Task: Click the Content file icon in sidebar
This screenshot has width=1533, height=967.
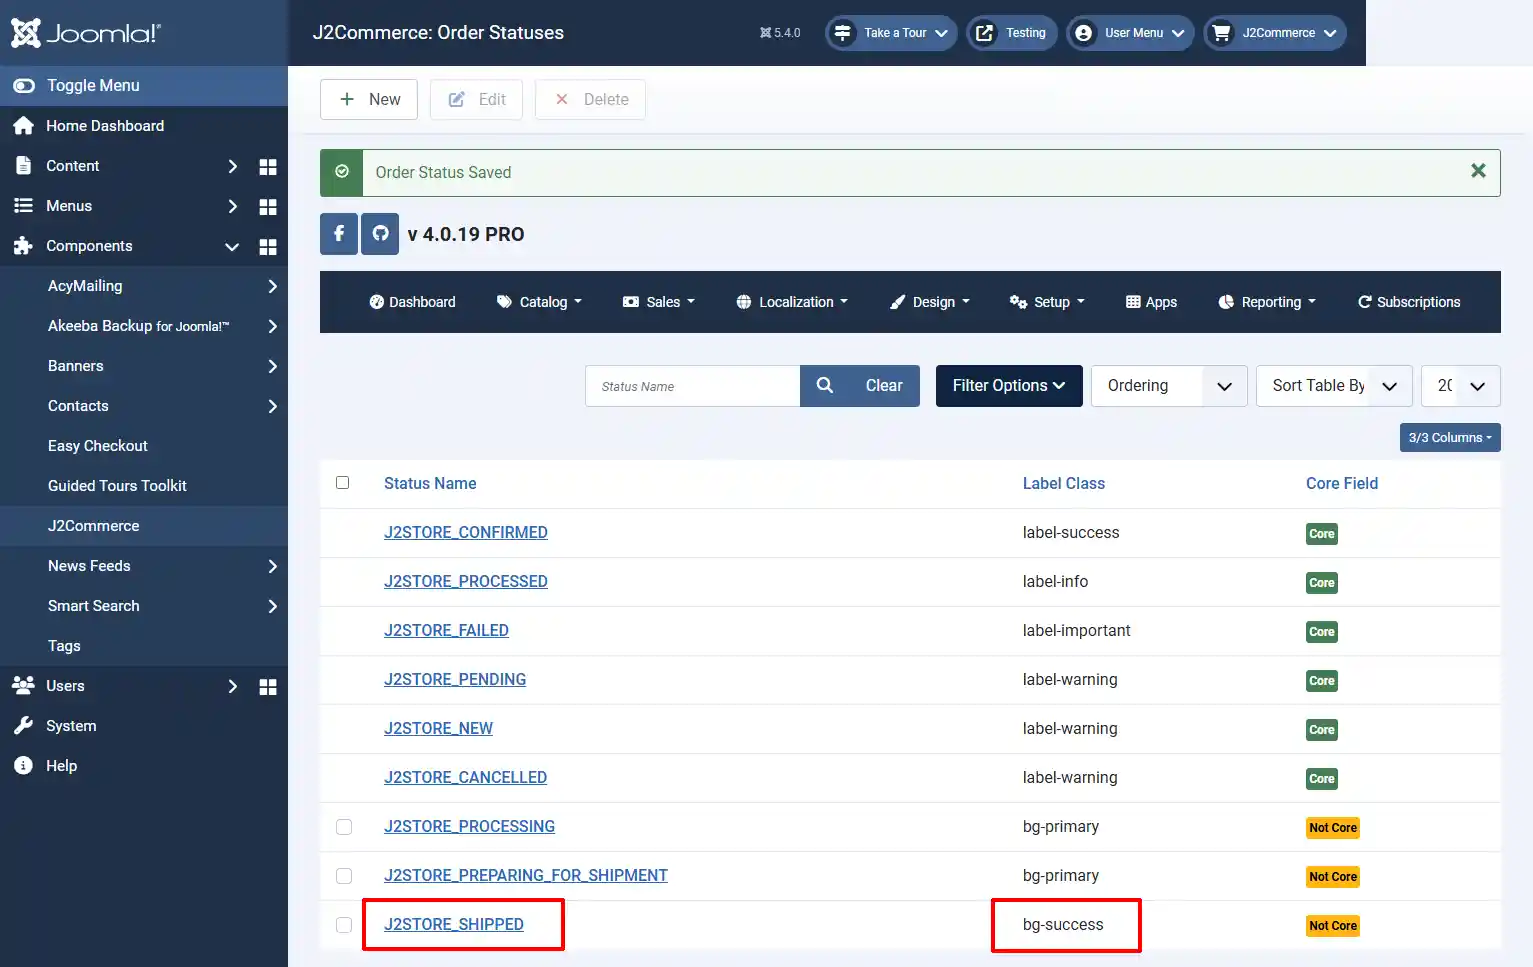Action: [x=23, y=166]
